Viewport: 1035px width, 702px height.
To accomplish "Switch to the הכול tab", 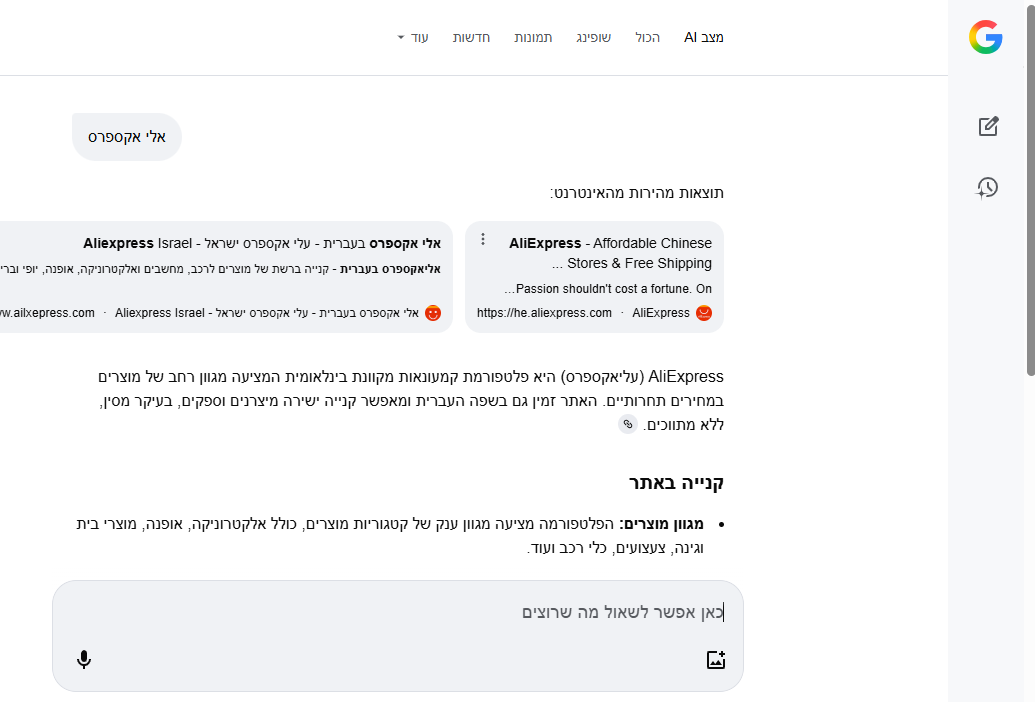I will pyautogui.click(x=648, y=38).
